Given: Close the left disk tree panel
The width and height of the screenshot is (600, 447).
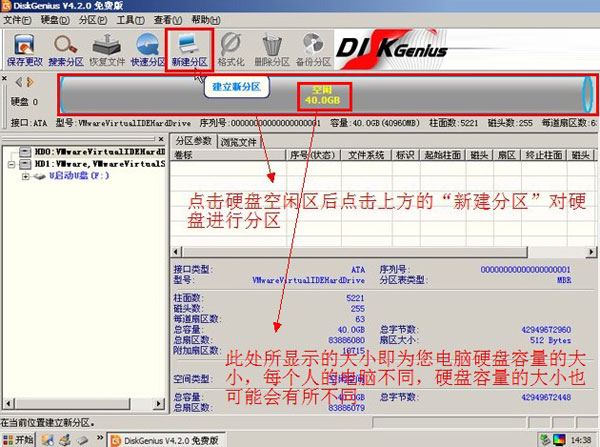Looking at the screenshot, I should click(x=161, y=139).
